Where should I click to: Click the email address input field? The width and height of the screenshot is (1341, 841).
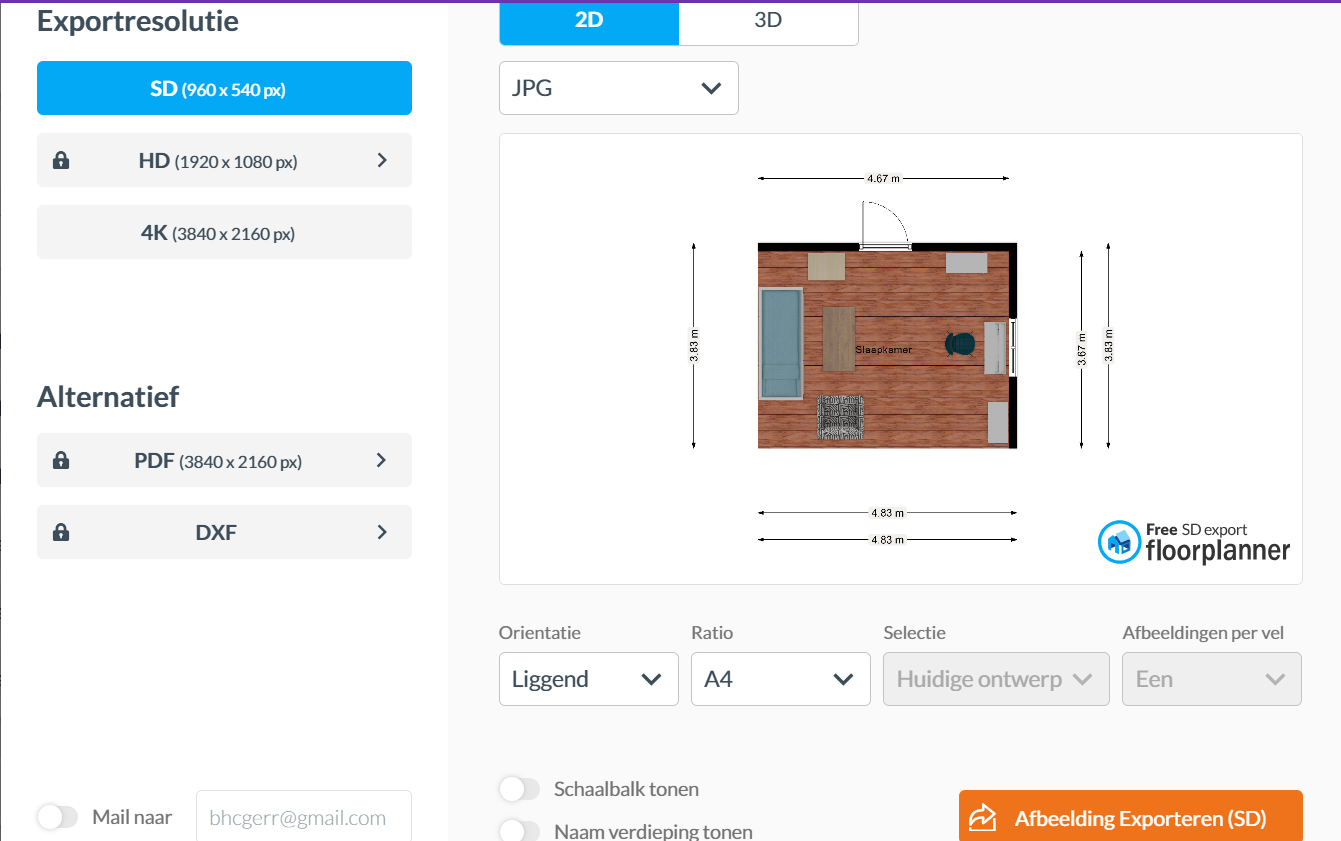(303, 817)
